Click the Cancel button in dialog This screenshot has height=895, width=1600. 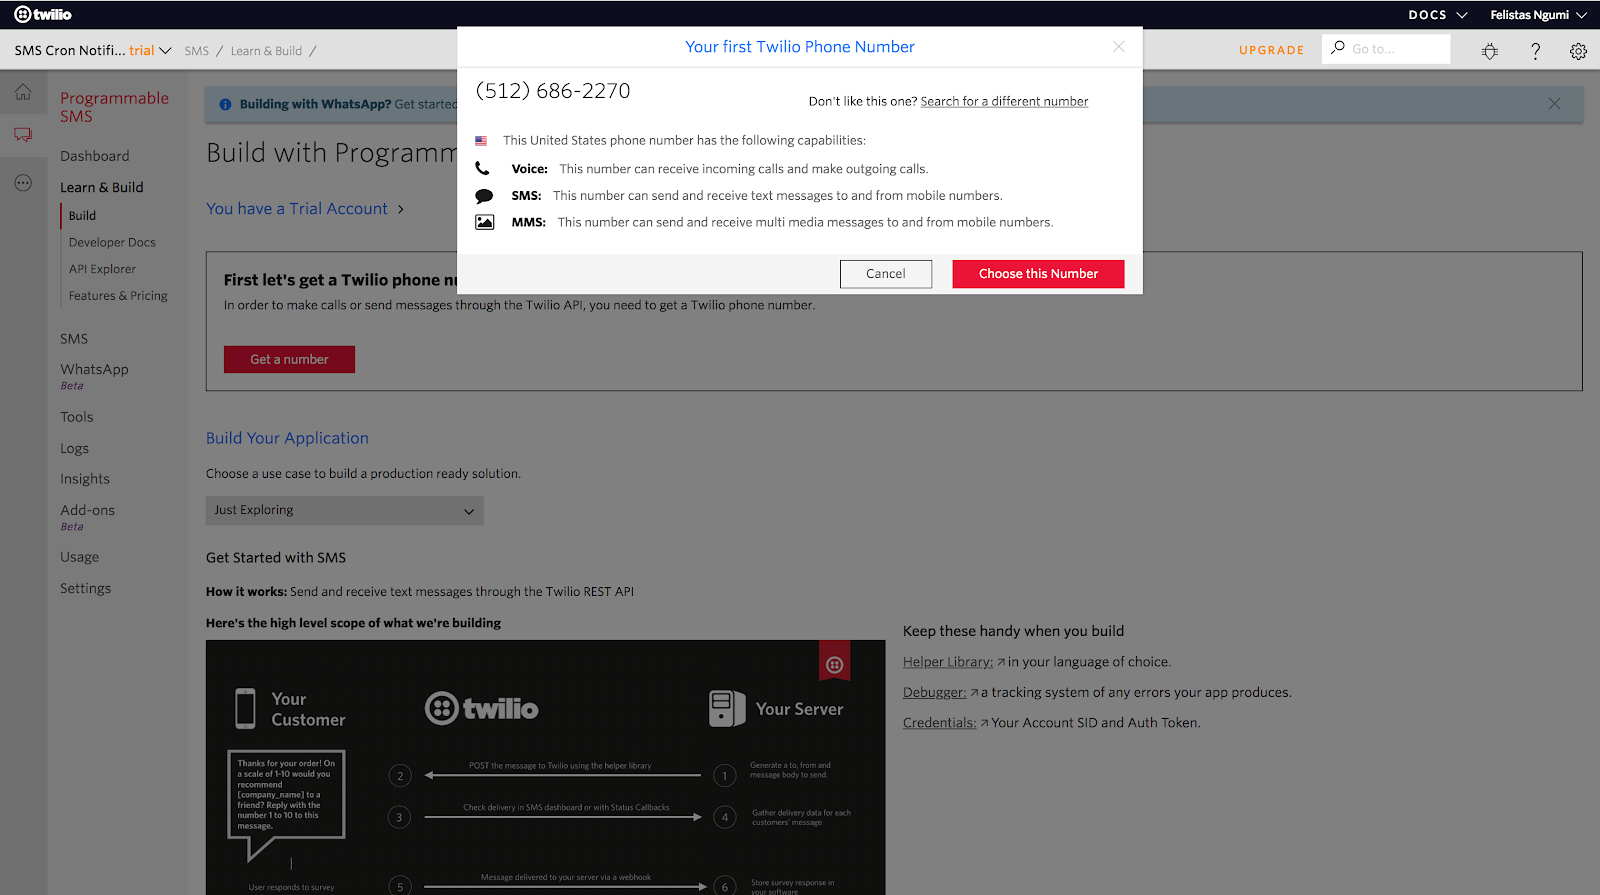tap(886, 274)
